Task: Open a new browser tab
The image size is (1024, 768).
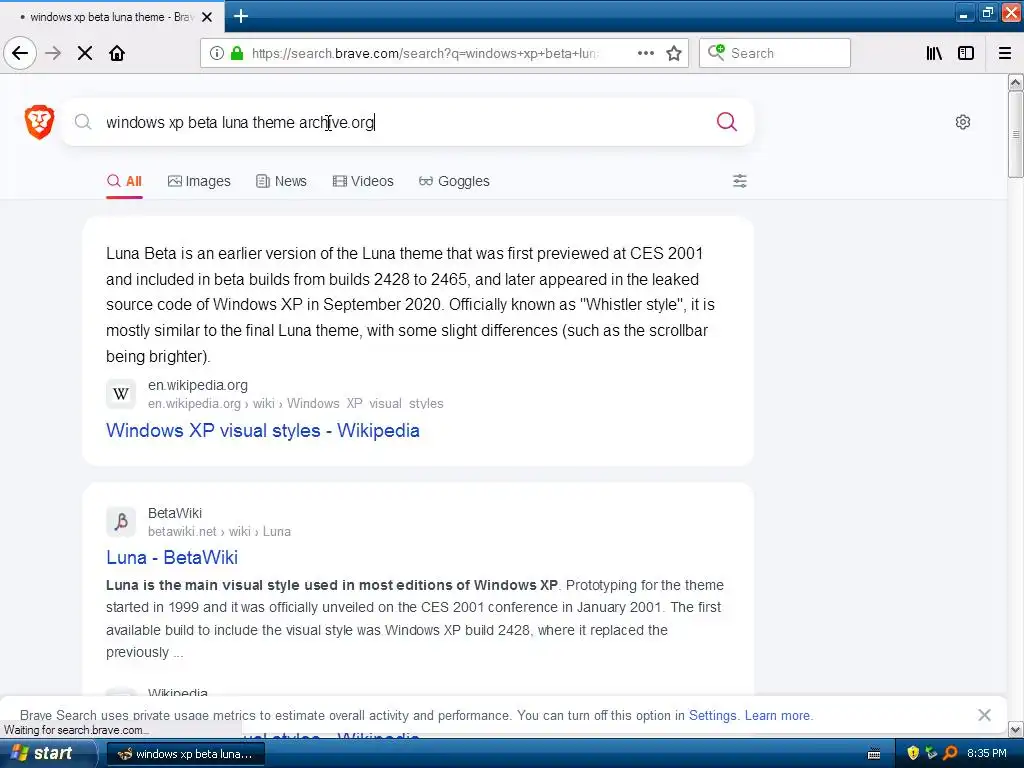Action: click(241, 16)
